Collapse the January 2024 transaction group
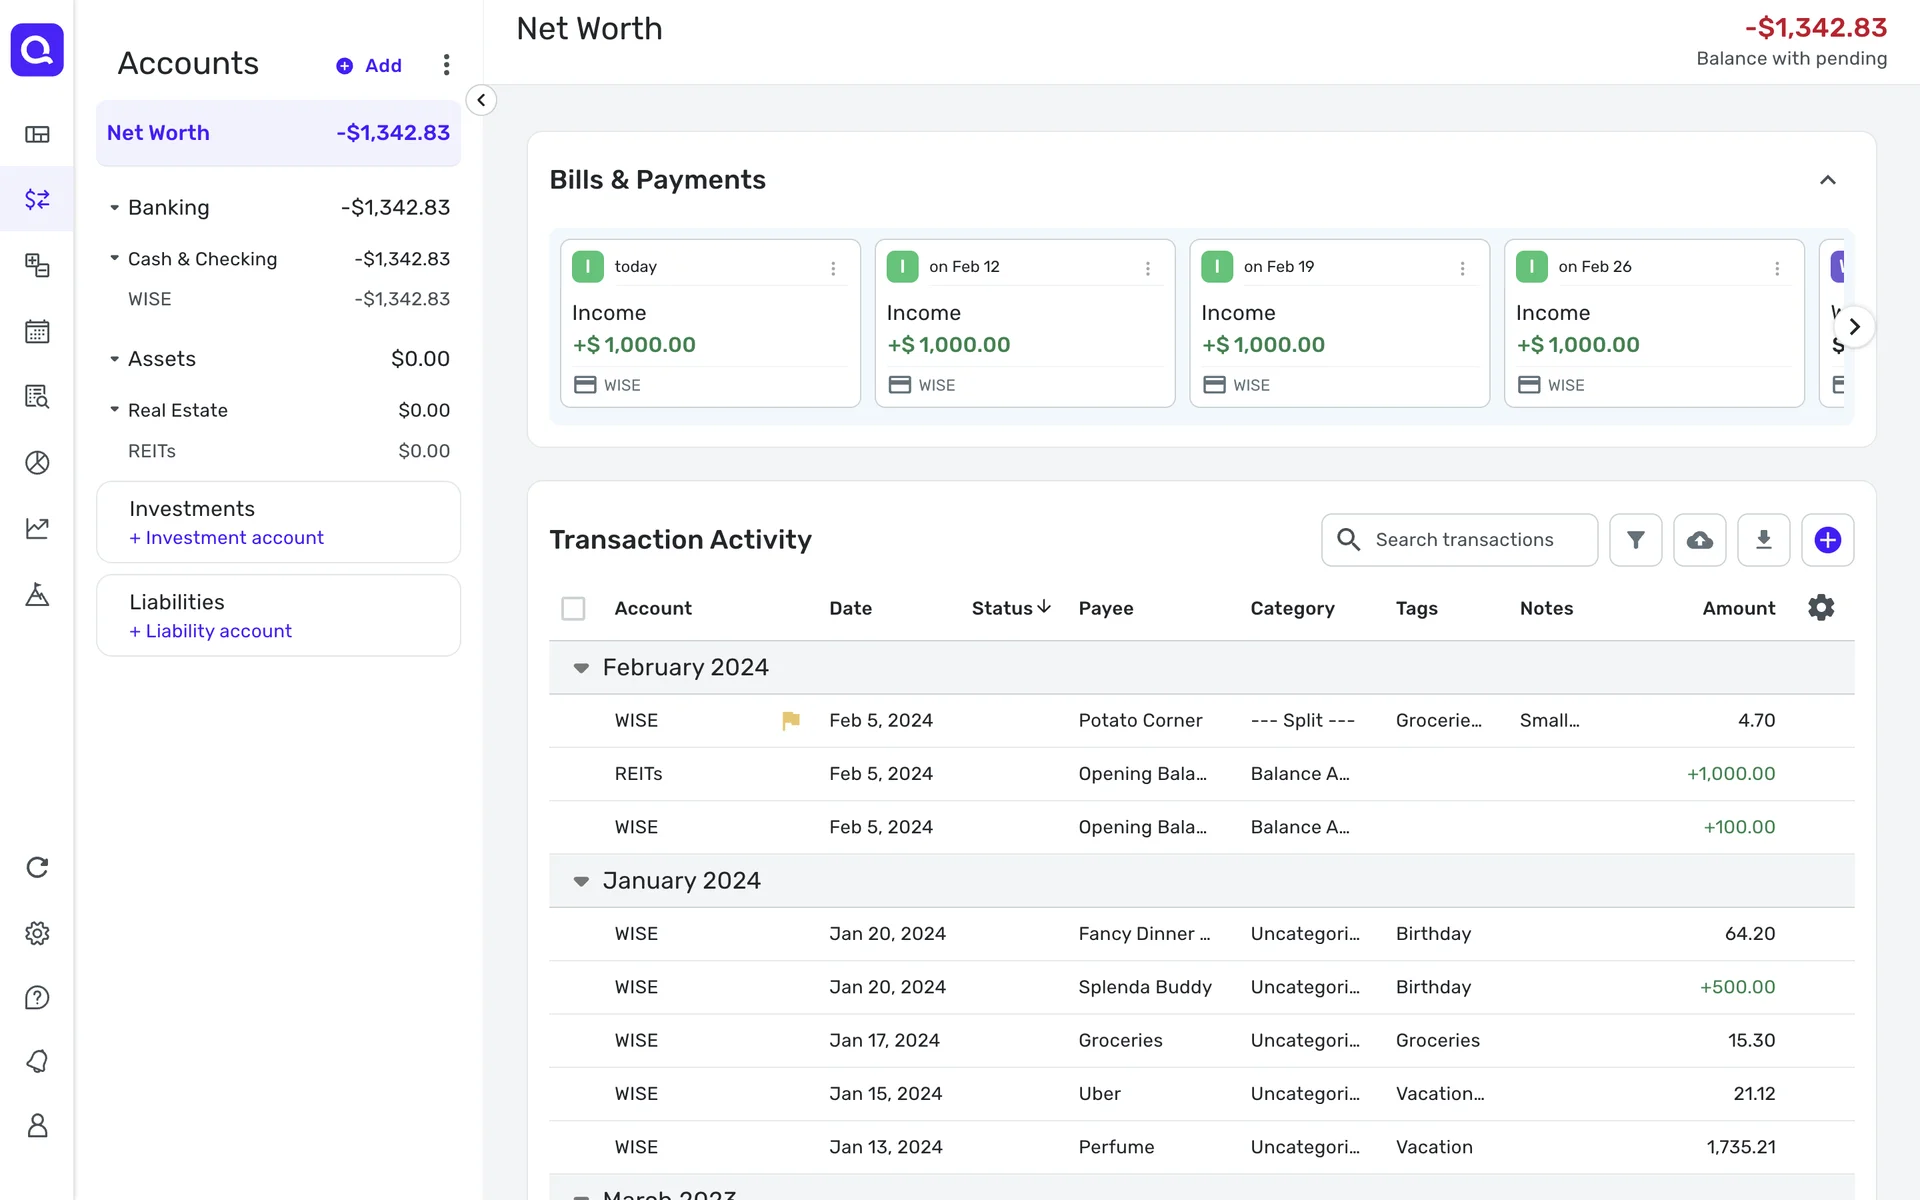 pyautogui.click(x=581, y=881)
